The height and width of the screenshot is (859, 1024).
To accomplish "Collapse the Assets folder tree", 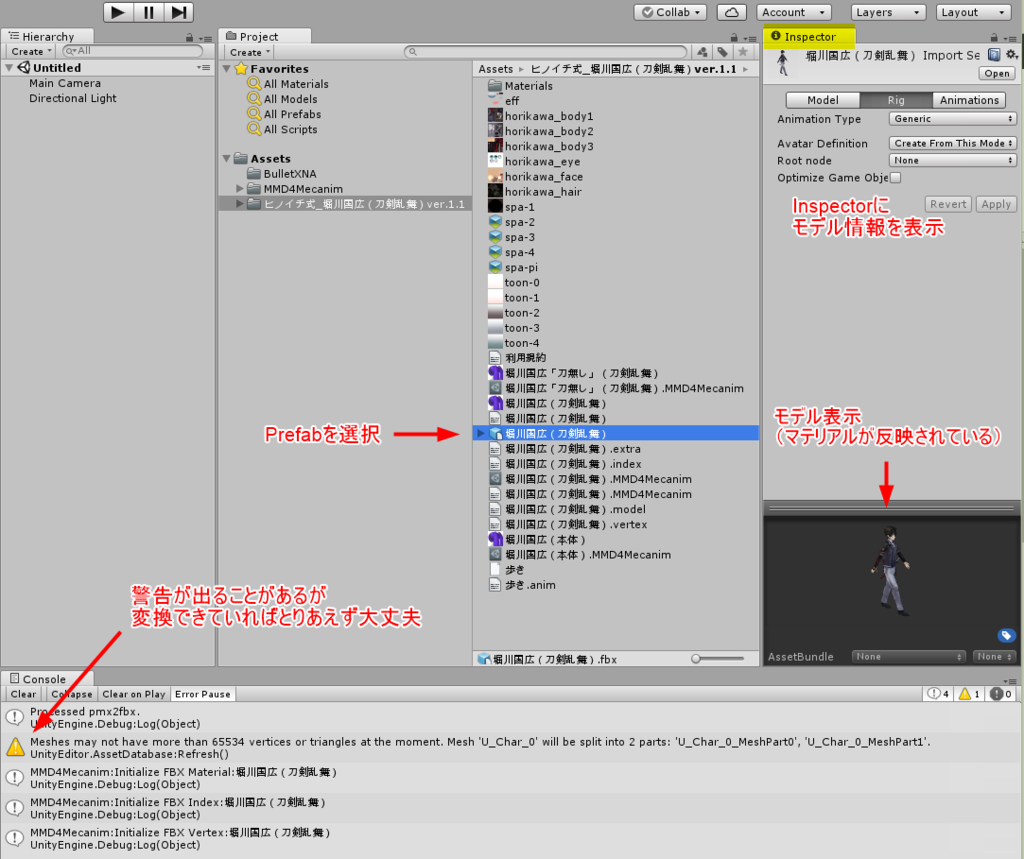I will tap(227, 158).
